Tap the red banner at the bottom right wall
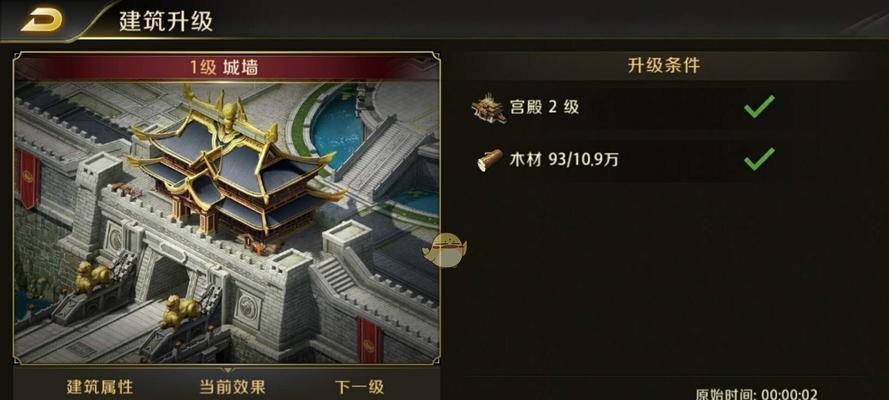The image size is (889, 400). pyautogui.click(x=369, y=339)
